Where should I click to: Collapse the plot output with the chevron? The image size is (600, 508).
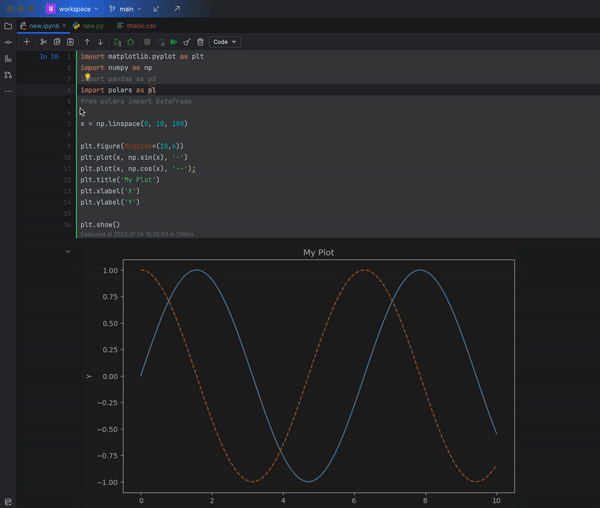pyautogui.click(x=68, y=252)
